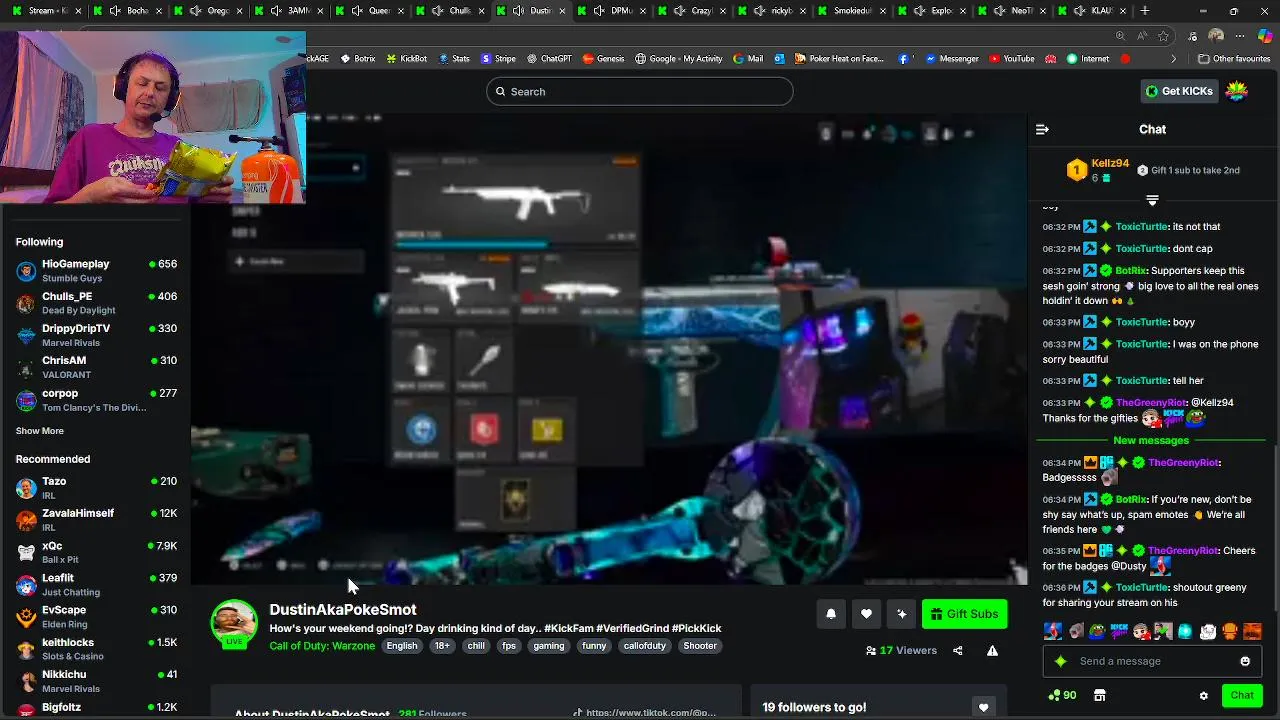The image size is (1280, 720).
Task: Report the stream via the warning triangle icon
Action: tap(992, 650)
